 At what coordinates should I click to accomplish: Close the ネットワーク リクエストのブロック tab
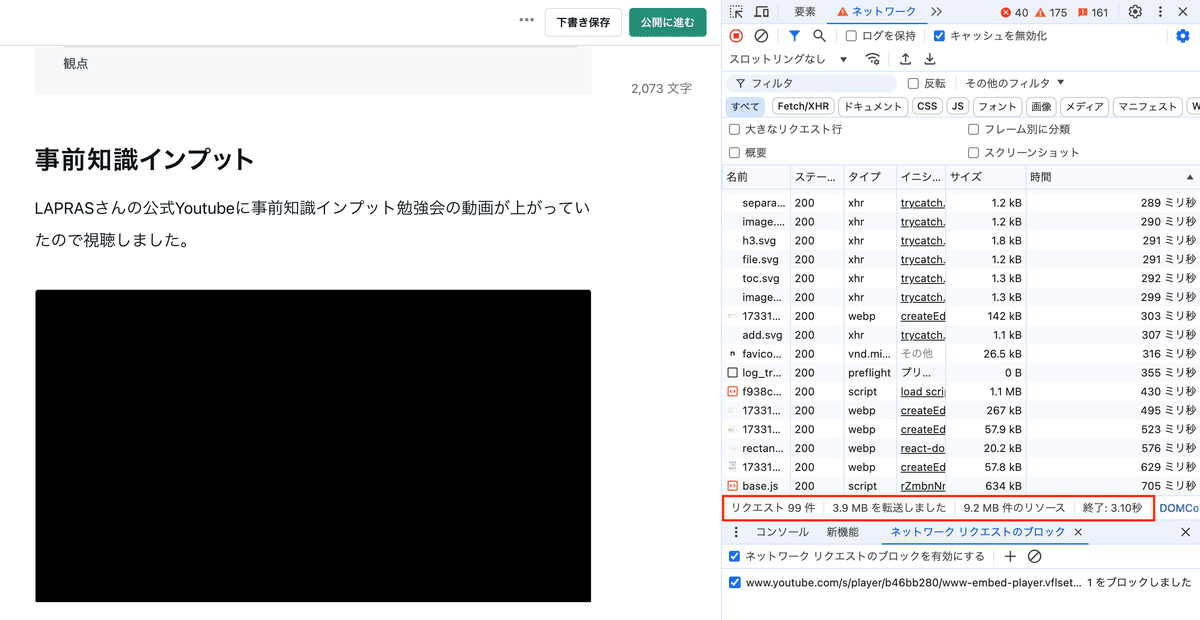pos(1078,532)
